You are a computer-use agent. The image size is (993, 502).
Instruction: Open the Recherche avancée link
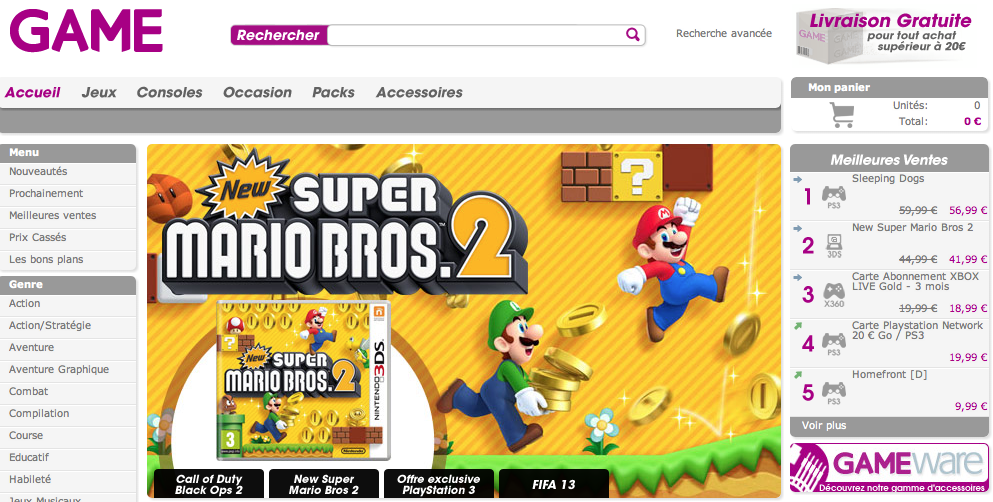pyautogui.click(x=724, y=34)
